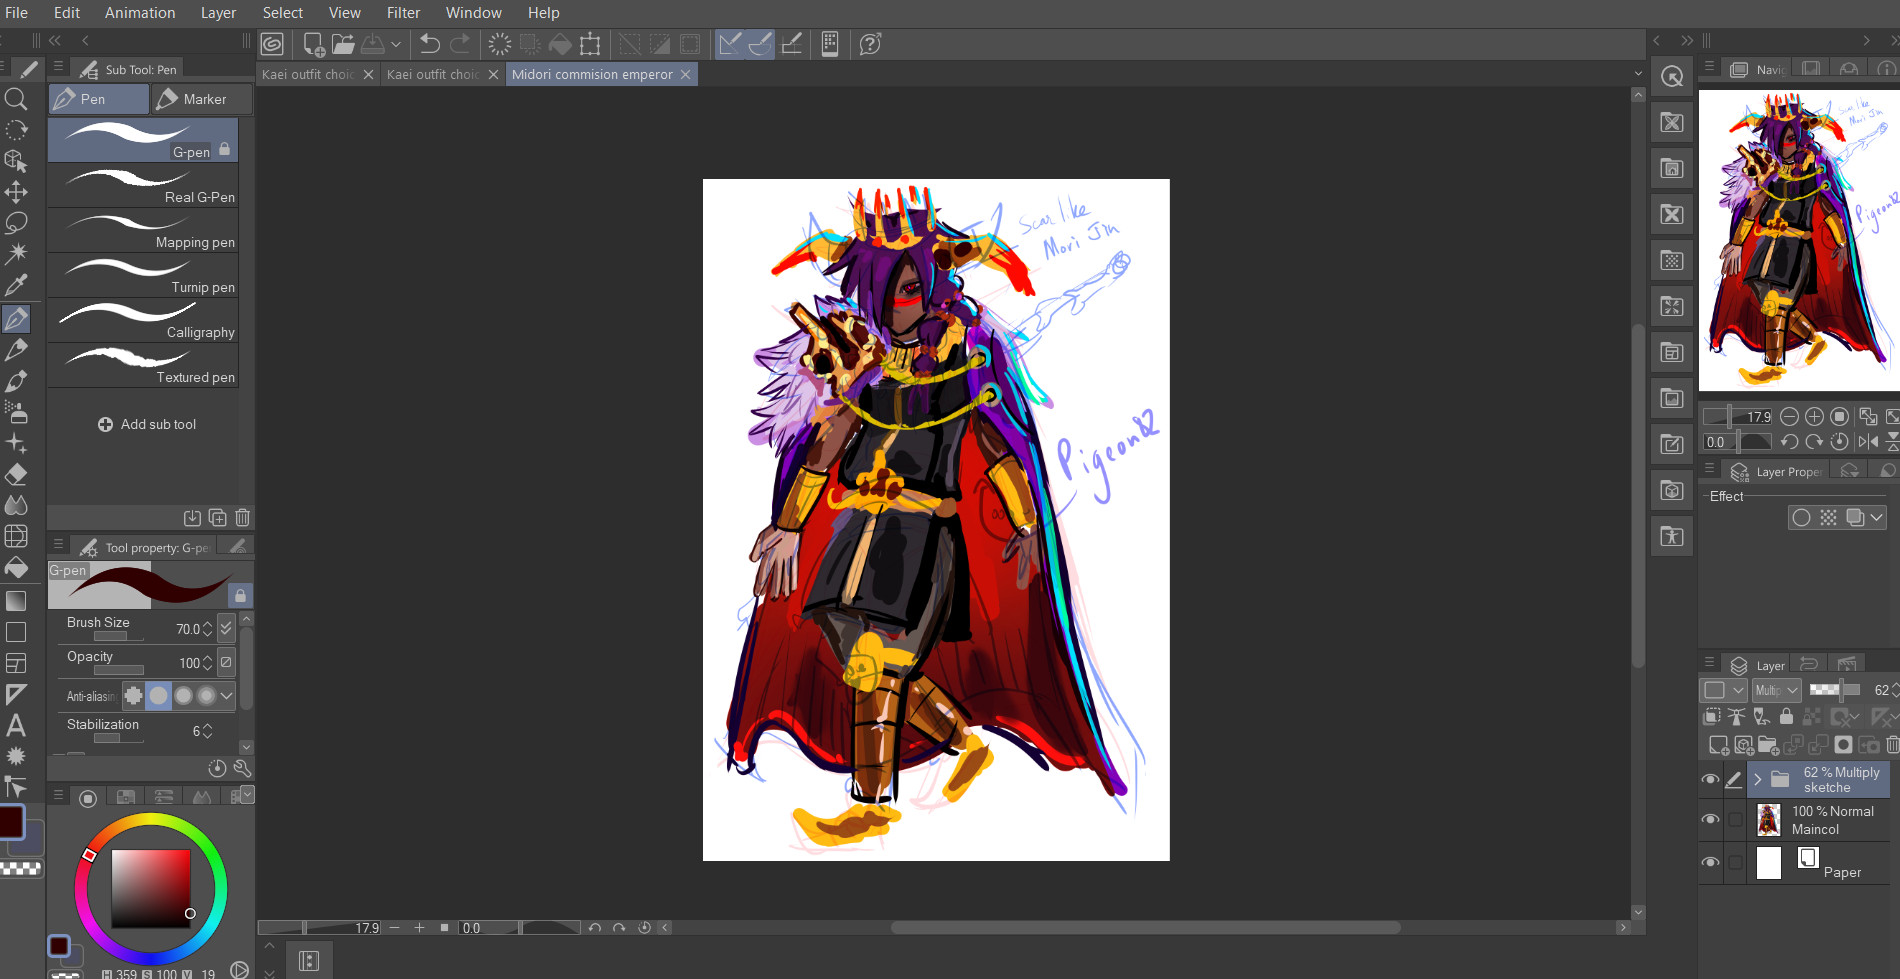Click the delete layer trash icon

(x=1892, y=745)
